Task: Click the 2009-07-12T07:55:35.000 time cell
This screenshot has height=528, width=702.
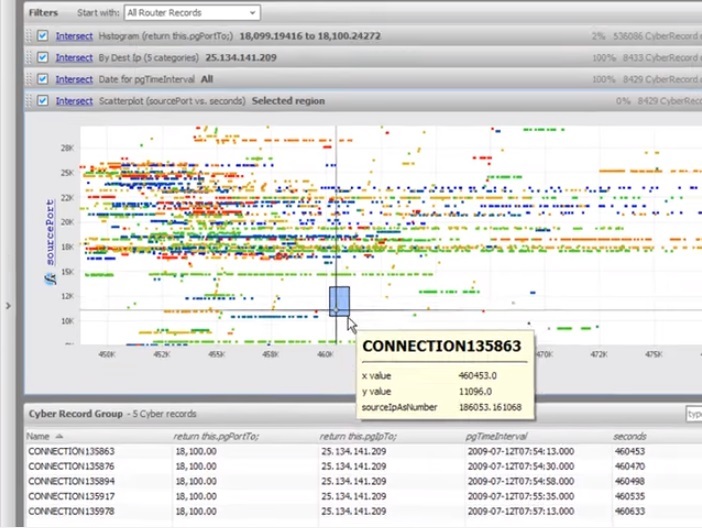Action: 521,496
